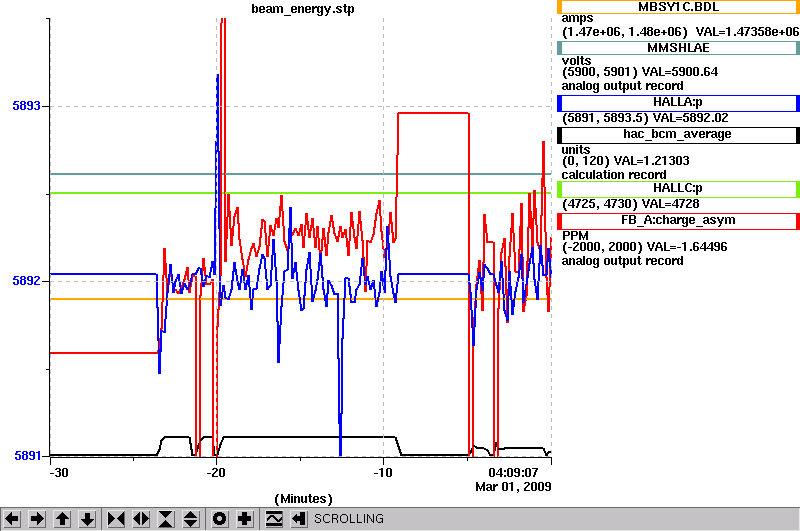Click the VAL=1.47358e+06 range line
This screenshot has height=531, width=800.
(x=681, y=32)
